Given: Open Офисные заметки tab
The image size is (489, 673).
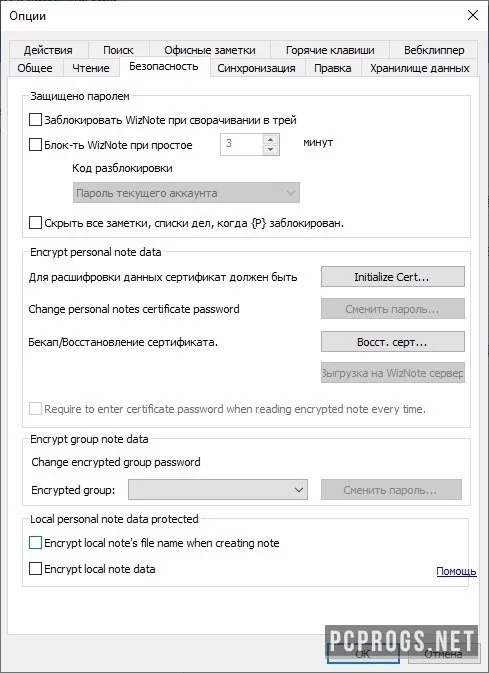Looking at the screenshot, I should pos(210,50).
